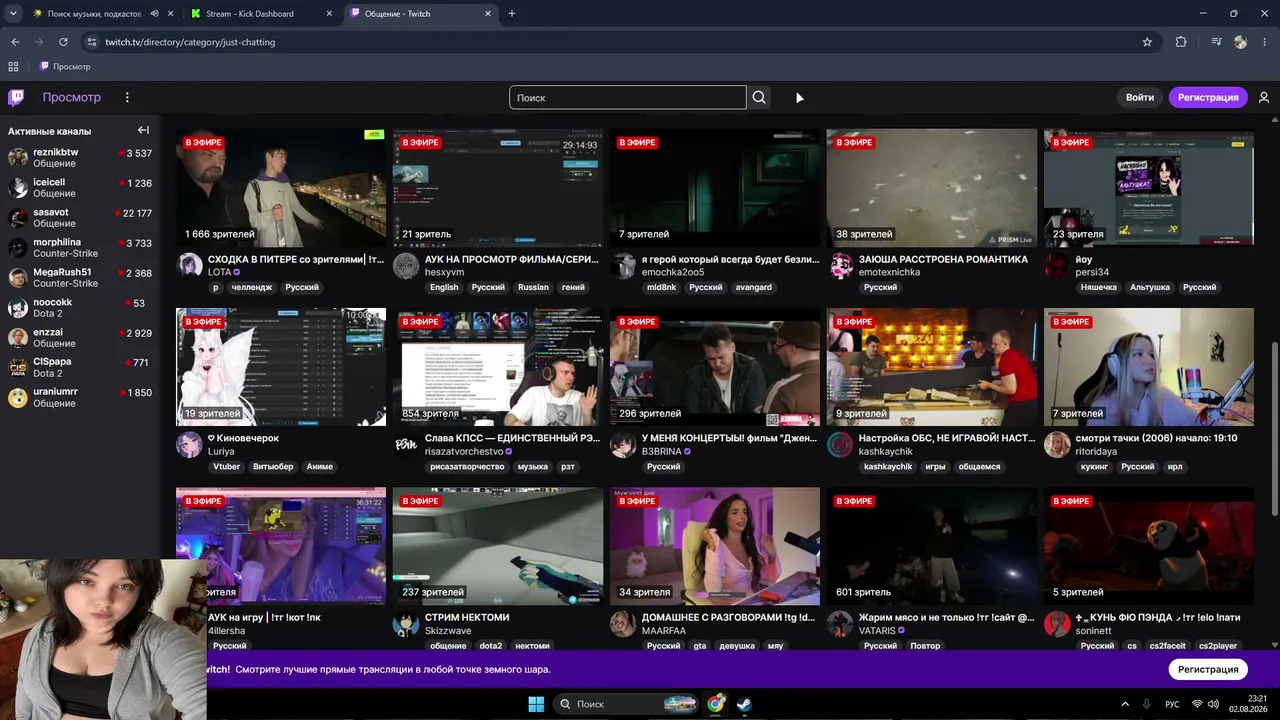
Task: Open the СХОДКА В ПИТЕРЕ stream title
Action: (296, 259)
